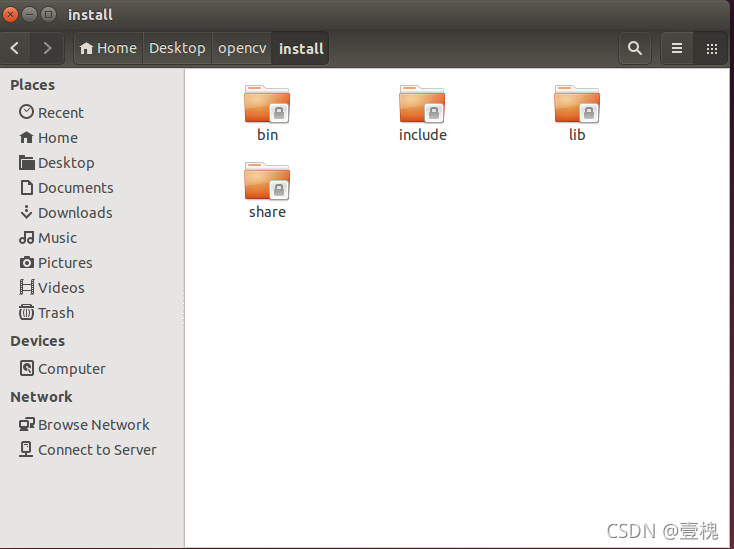Click the Music note icon in sidebar
734x549 pixels.
[26, 237]
